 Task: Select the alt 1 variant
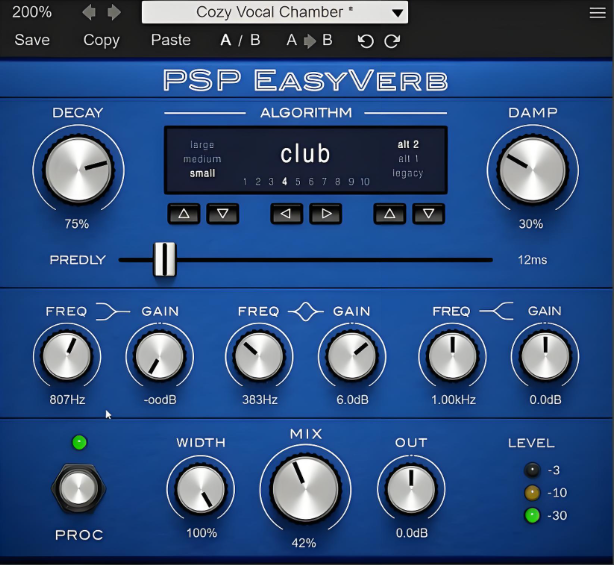pyautogui.click(x=408, y=159)
